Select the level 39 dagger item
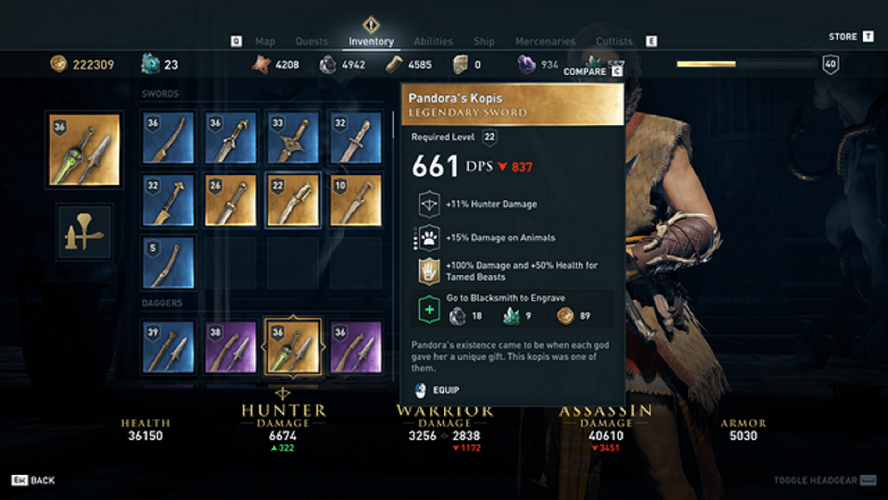The height and width of the screenshot is (500, 888). 168,347
